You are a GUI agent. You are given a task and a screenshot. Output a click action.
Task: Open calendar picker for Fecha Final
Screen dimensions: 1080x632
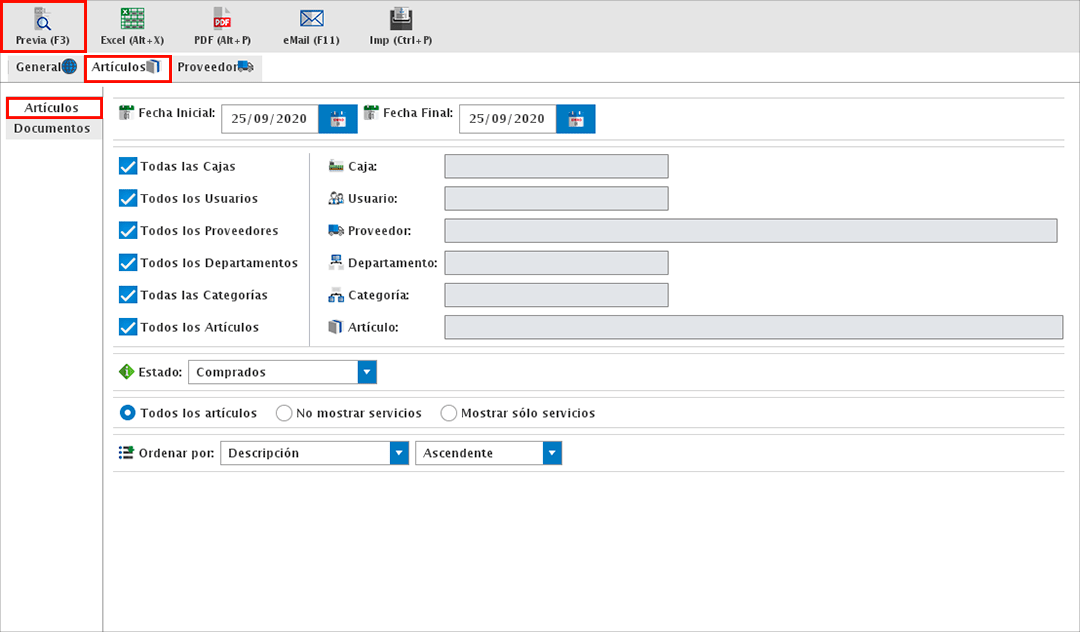(576, 119)
